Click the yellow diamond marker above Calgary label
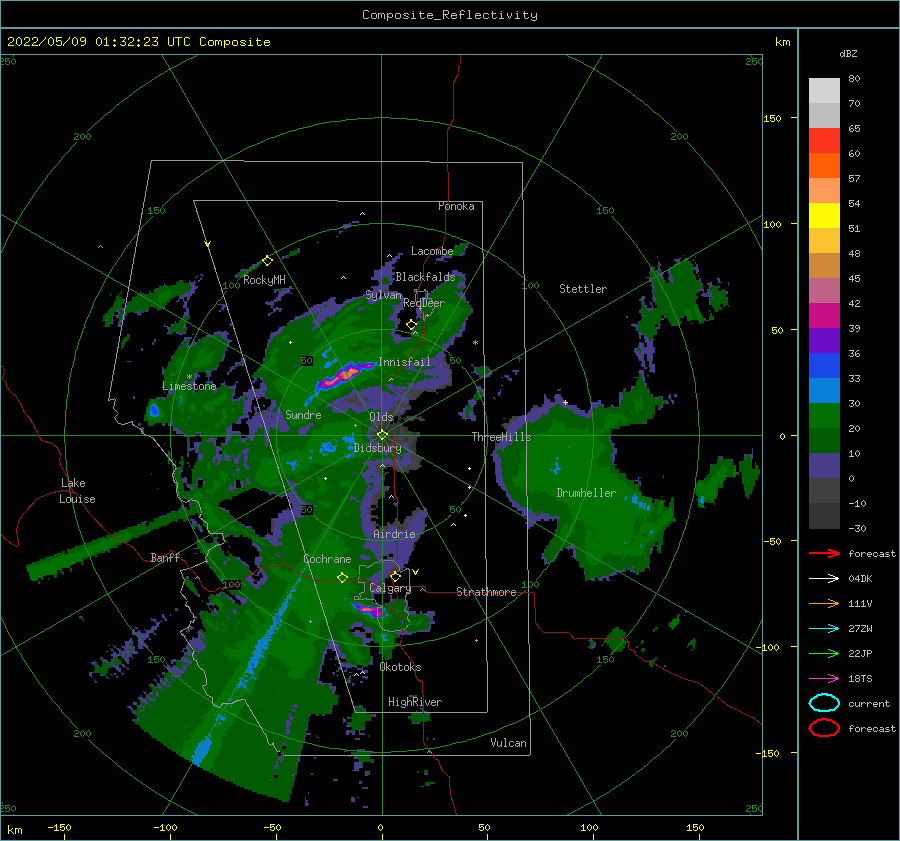Screen dimensions: 900x841 pyautogui.click(x=395, y=576)
